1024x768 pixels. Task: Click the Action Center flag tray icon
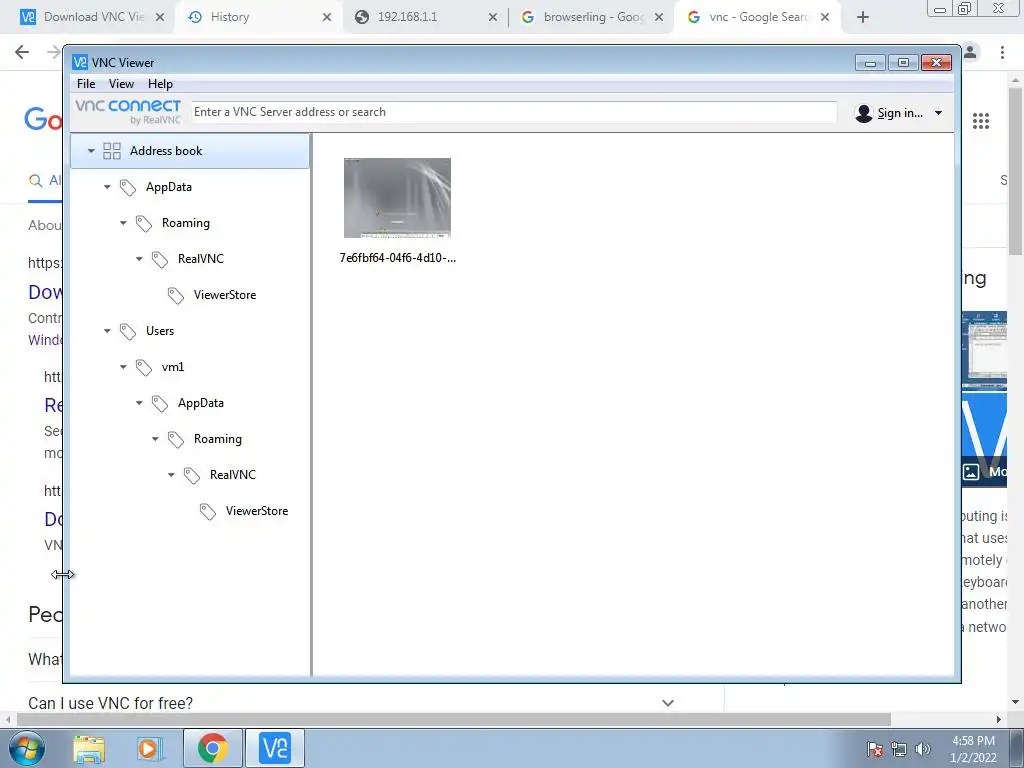[875, 749]
